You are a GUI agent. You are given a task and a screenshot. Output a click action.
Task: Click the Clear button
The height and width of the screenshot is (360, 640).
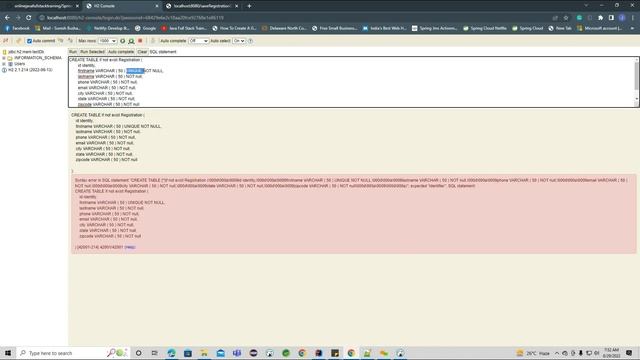click(142, 52)
